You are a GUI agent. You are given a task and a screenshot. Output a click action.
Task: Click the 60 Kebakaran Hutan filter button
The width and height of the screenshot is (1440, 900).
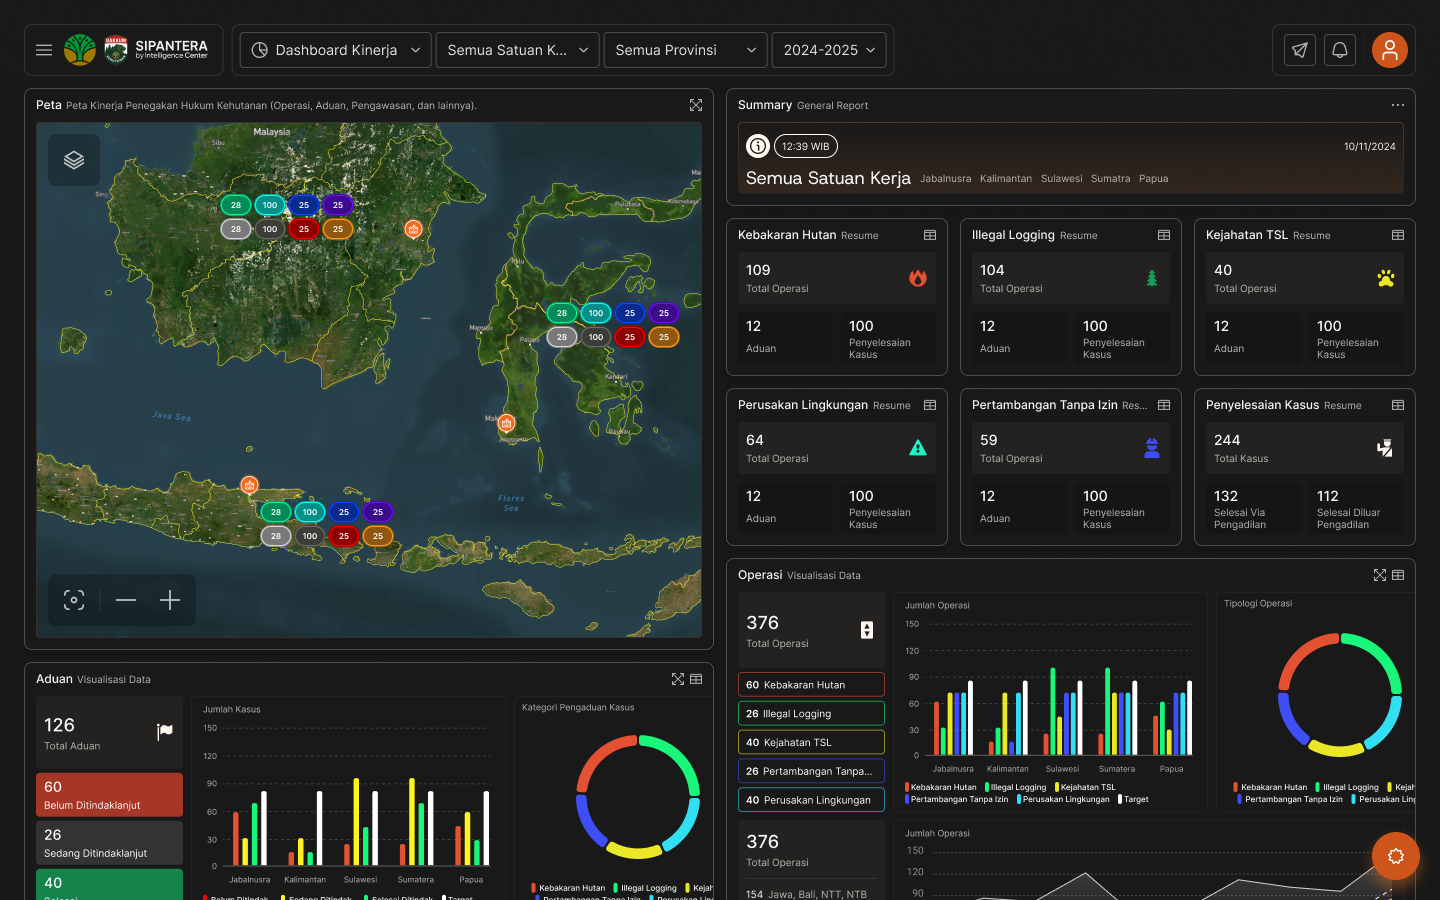(x=811, y=684)
